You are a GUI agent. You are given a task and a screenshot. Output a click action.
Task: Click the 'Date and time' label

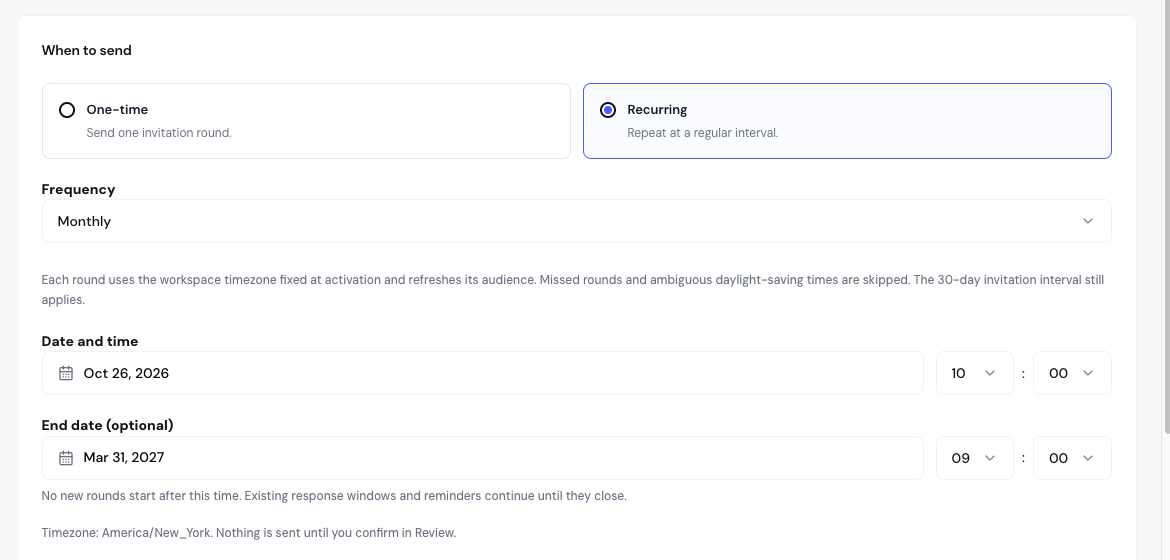[90, 341]
